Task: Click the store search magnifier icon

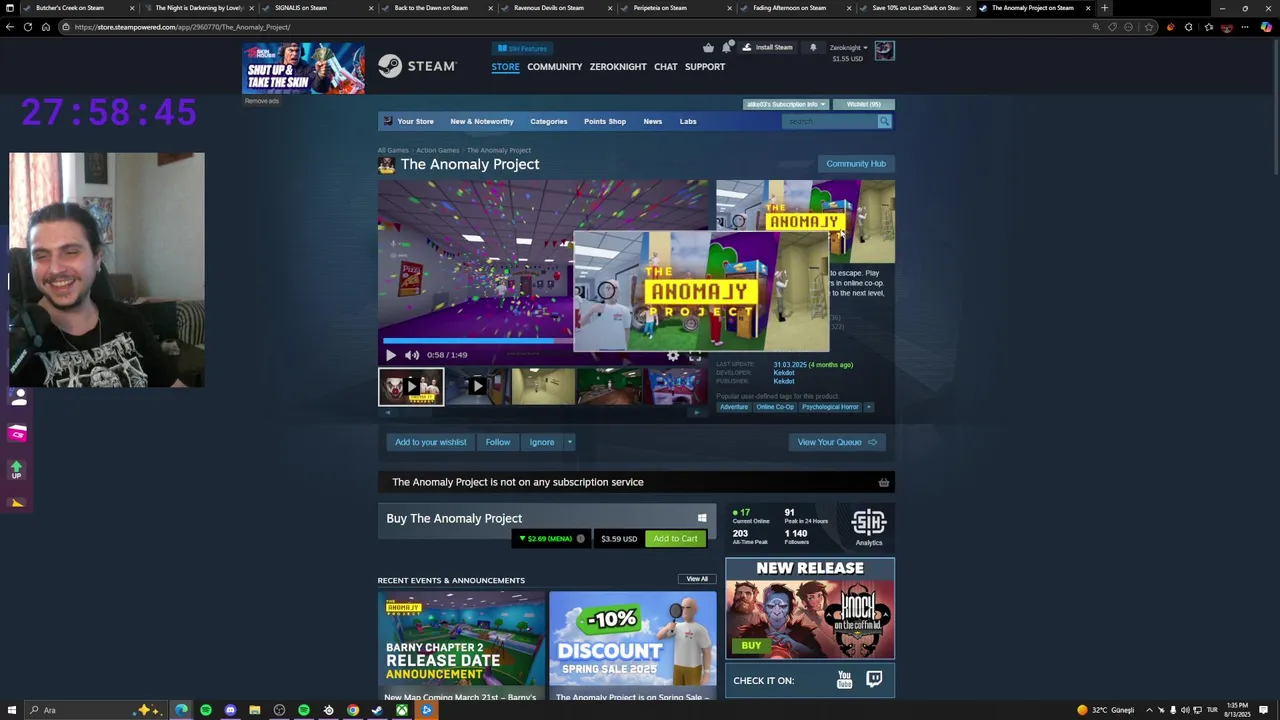Action: pos(884,121)
